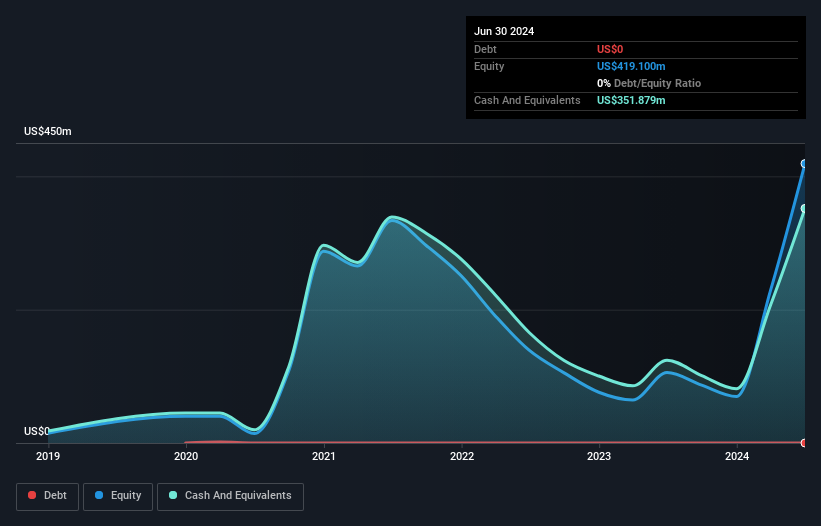This screenshot has width=821, height=526.
Task: Select the Cash data point marker at Jun 2024
Action: (x=804, y=209)
